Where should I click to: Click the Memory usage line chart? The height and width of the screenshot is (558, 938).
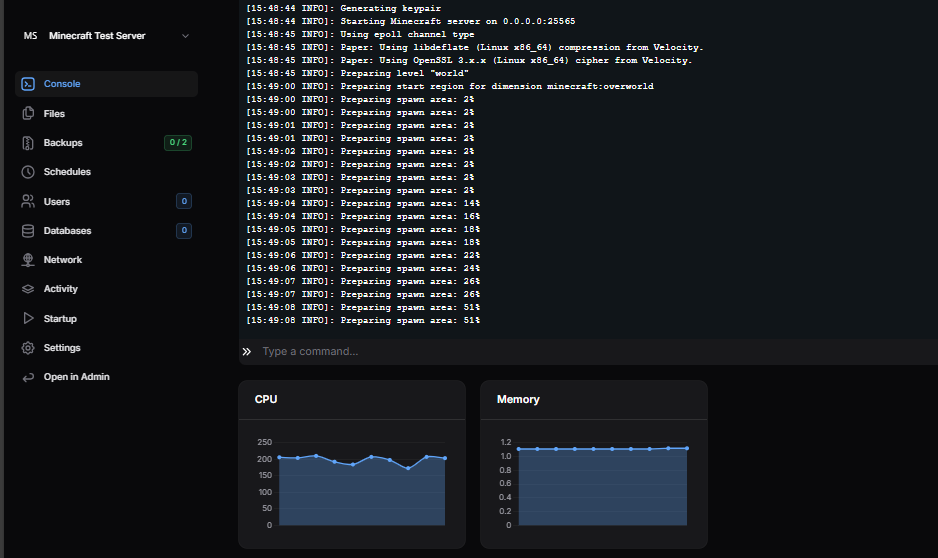(x=602, y=486)
